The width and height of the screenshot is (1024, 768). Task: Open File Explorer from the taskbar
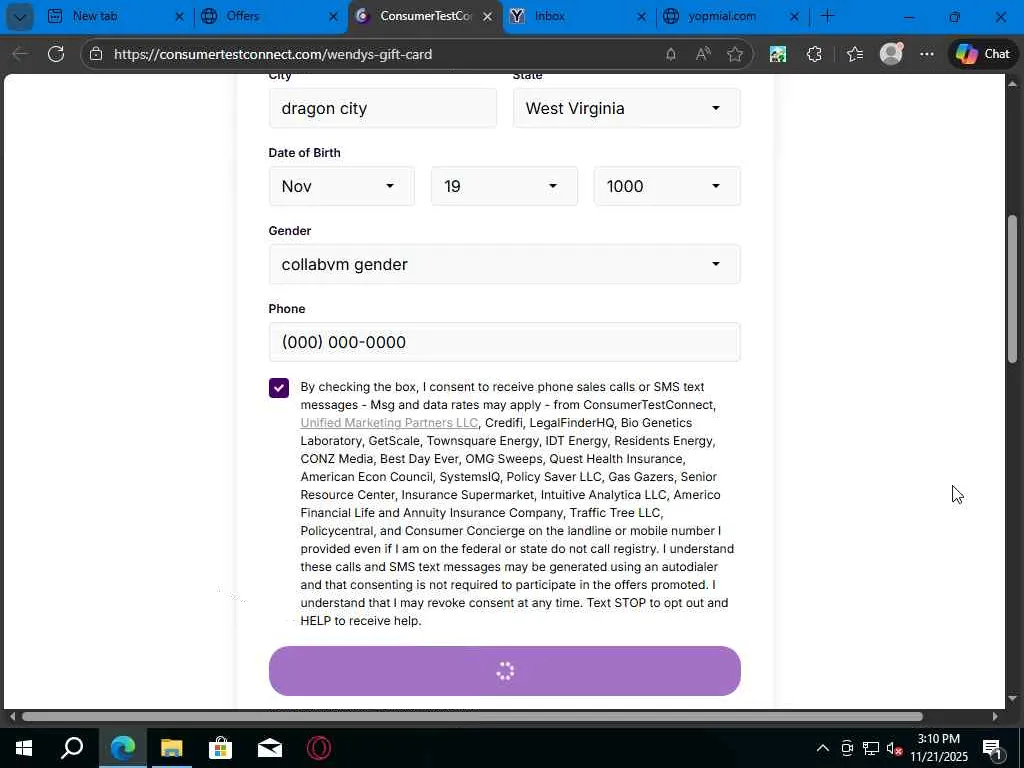[x=171, y=748]
